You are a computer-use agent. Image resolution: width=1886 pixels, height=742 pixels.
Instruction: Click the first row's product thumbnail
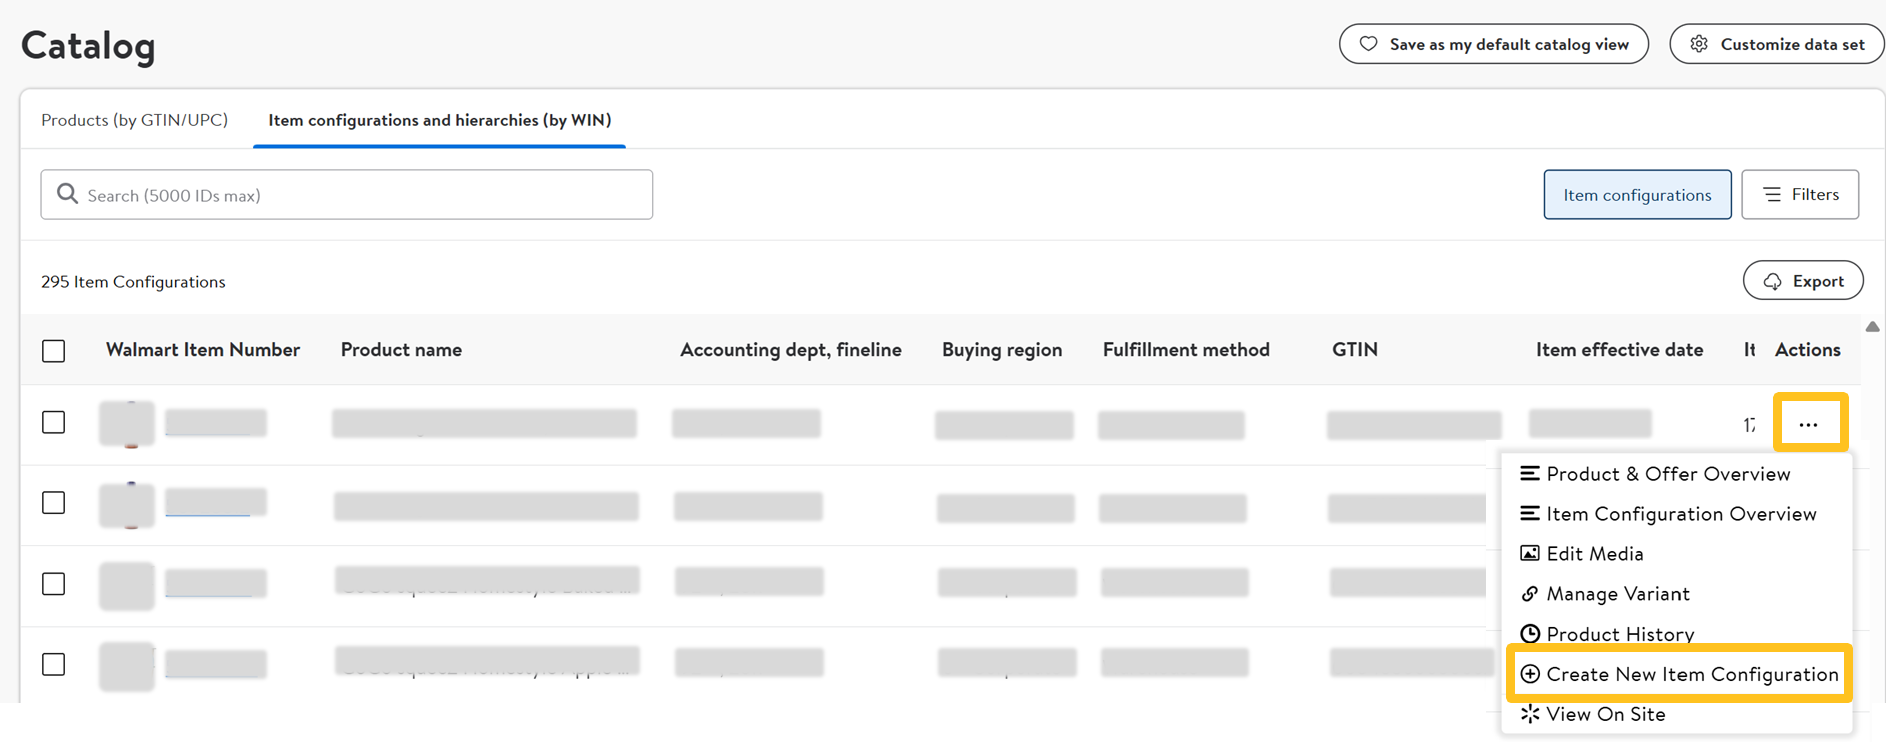[x=127, y=423]
